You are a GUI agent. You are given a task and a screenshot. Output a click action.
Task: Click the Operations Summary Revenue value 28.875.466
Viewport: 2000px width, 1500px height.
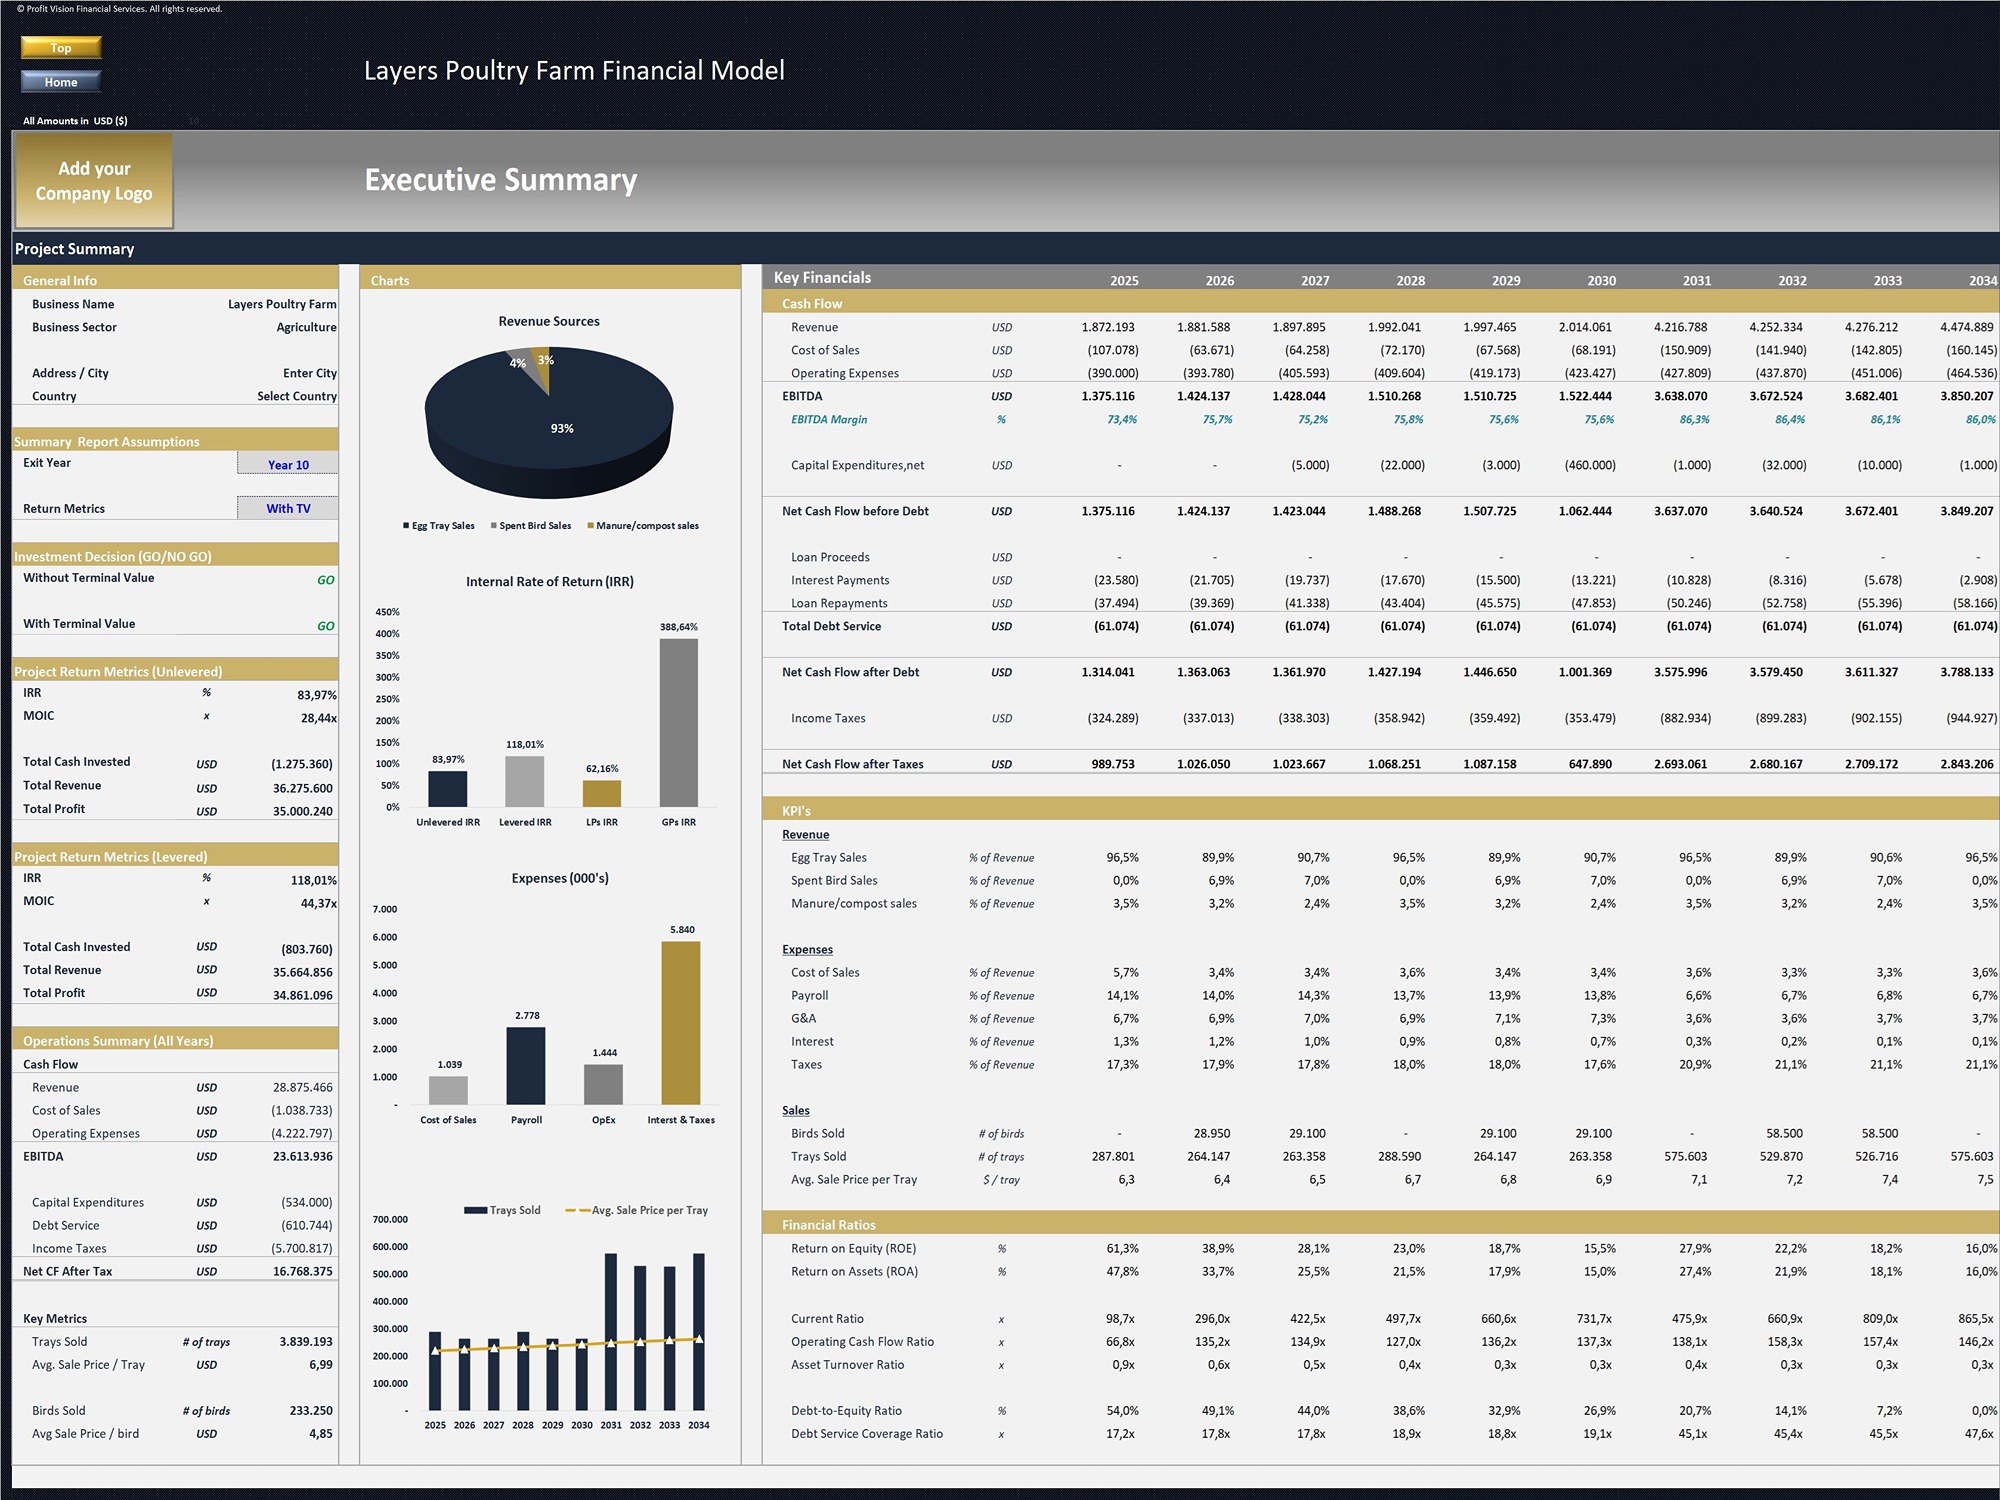click(x=303, y=1087)
